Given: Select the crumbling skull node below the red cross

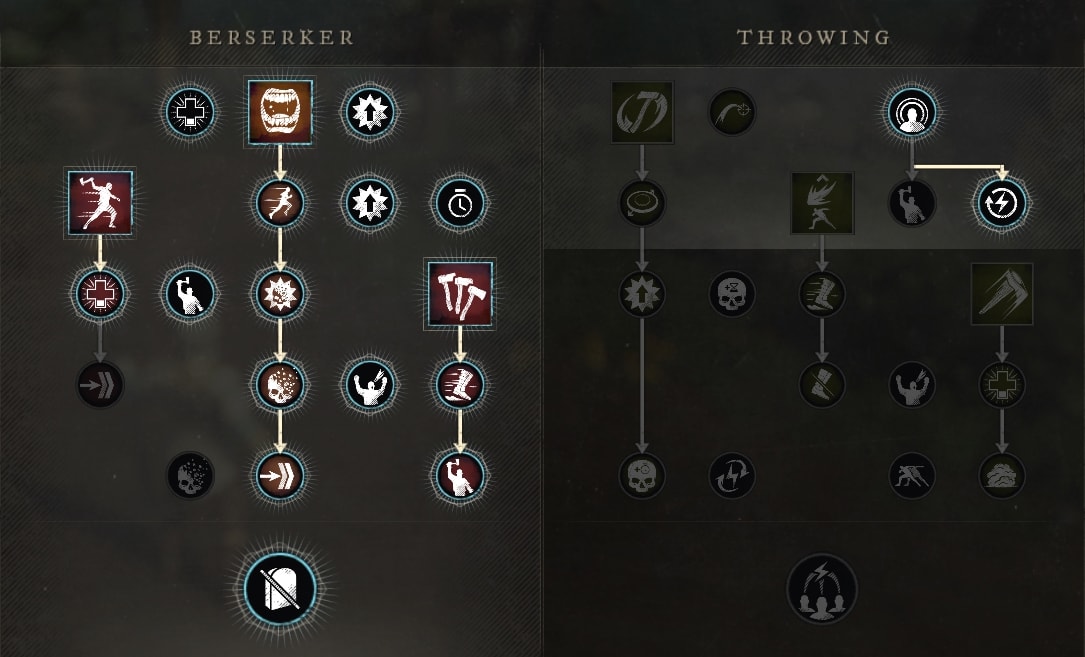Looking at the screenshot, I should [190, 476].
